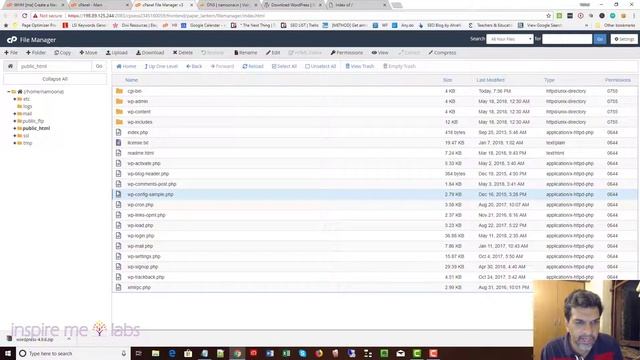Click the Compress toolbar button
Viewport: 640px width, 360px height.
pyautogui.click(x=442, y=53)
